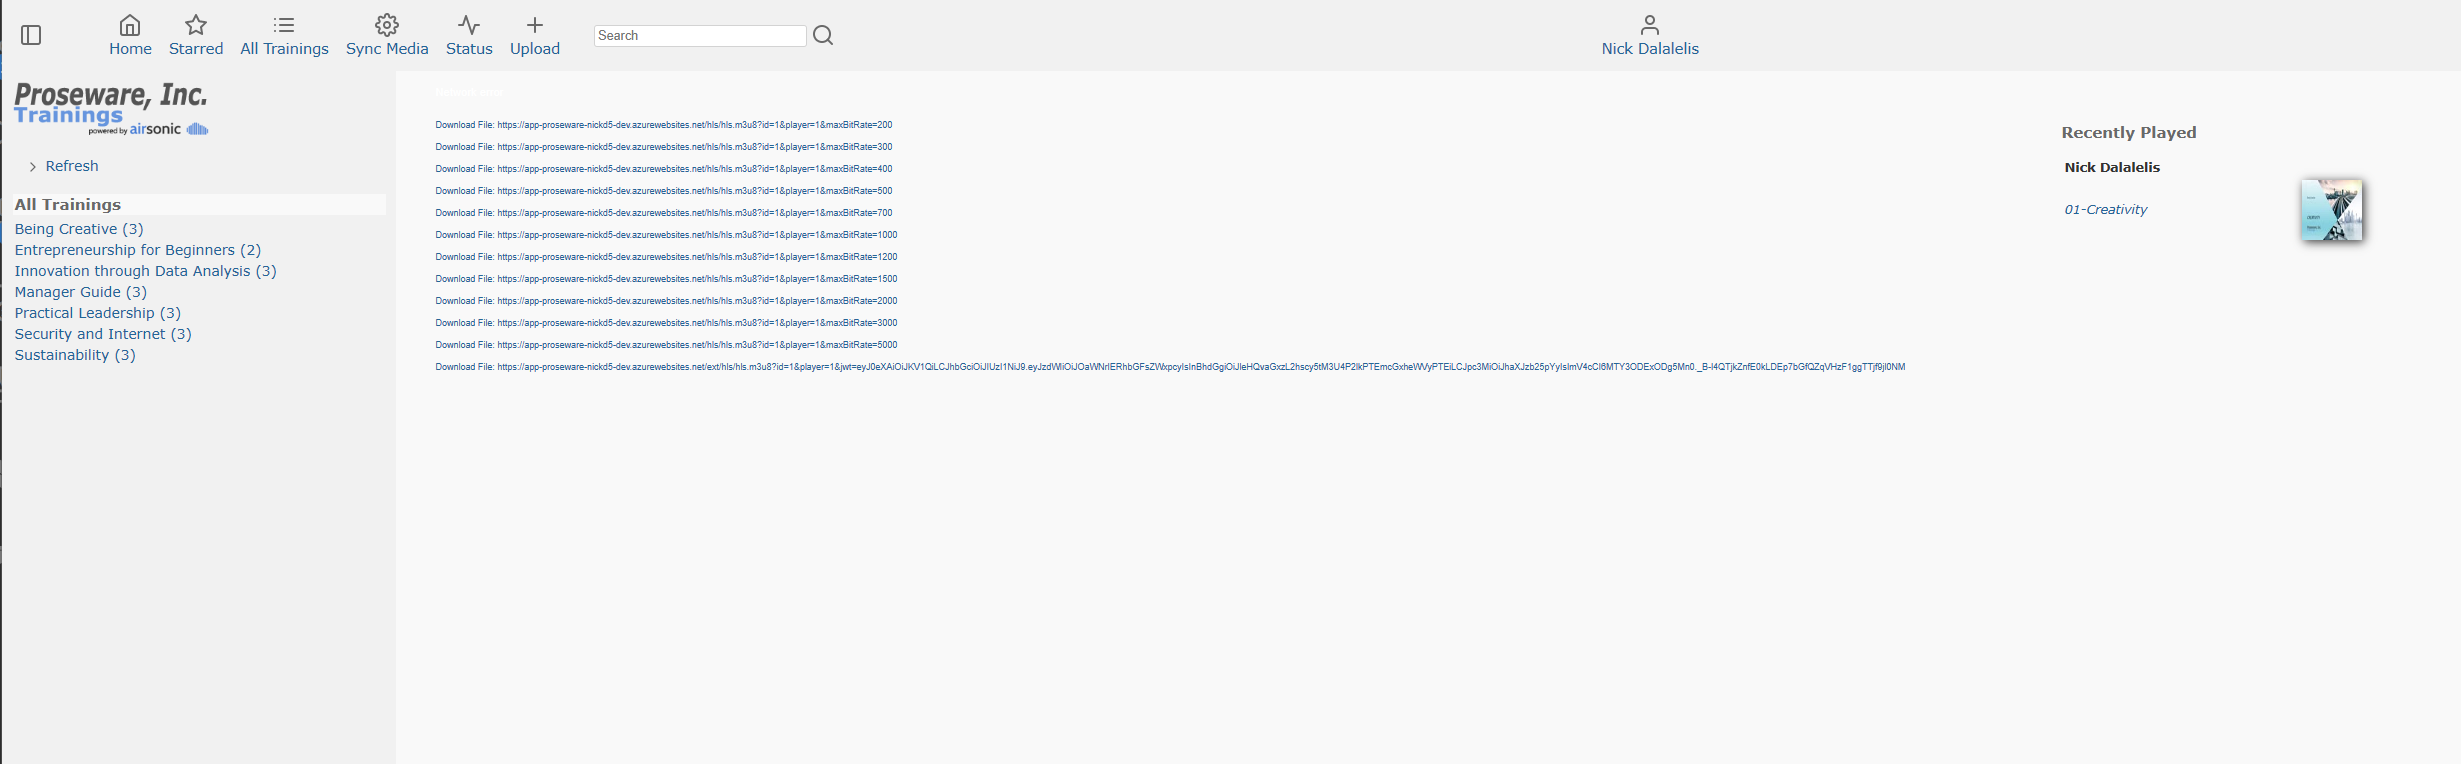Open download link with maxBitRate=200

[664, 125]
